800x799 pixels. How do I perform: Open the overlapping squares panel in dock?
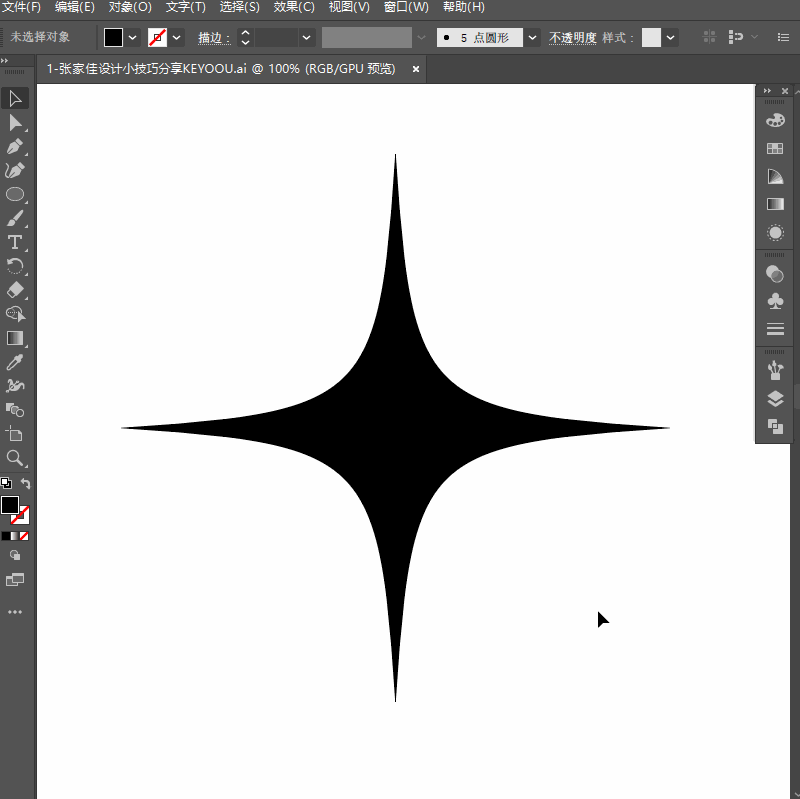(775, 426)
